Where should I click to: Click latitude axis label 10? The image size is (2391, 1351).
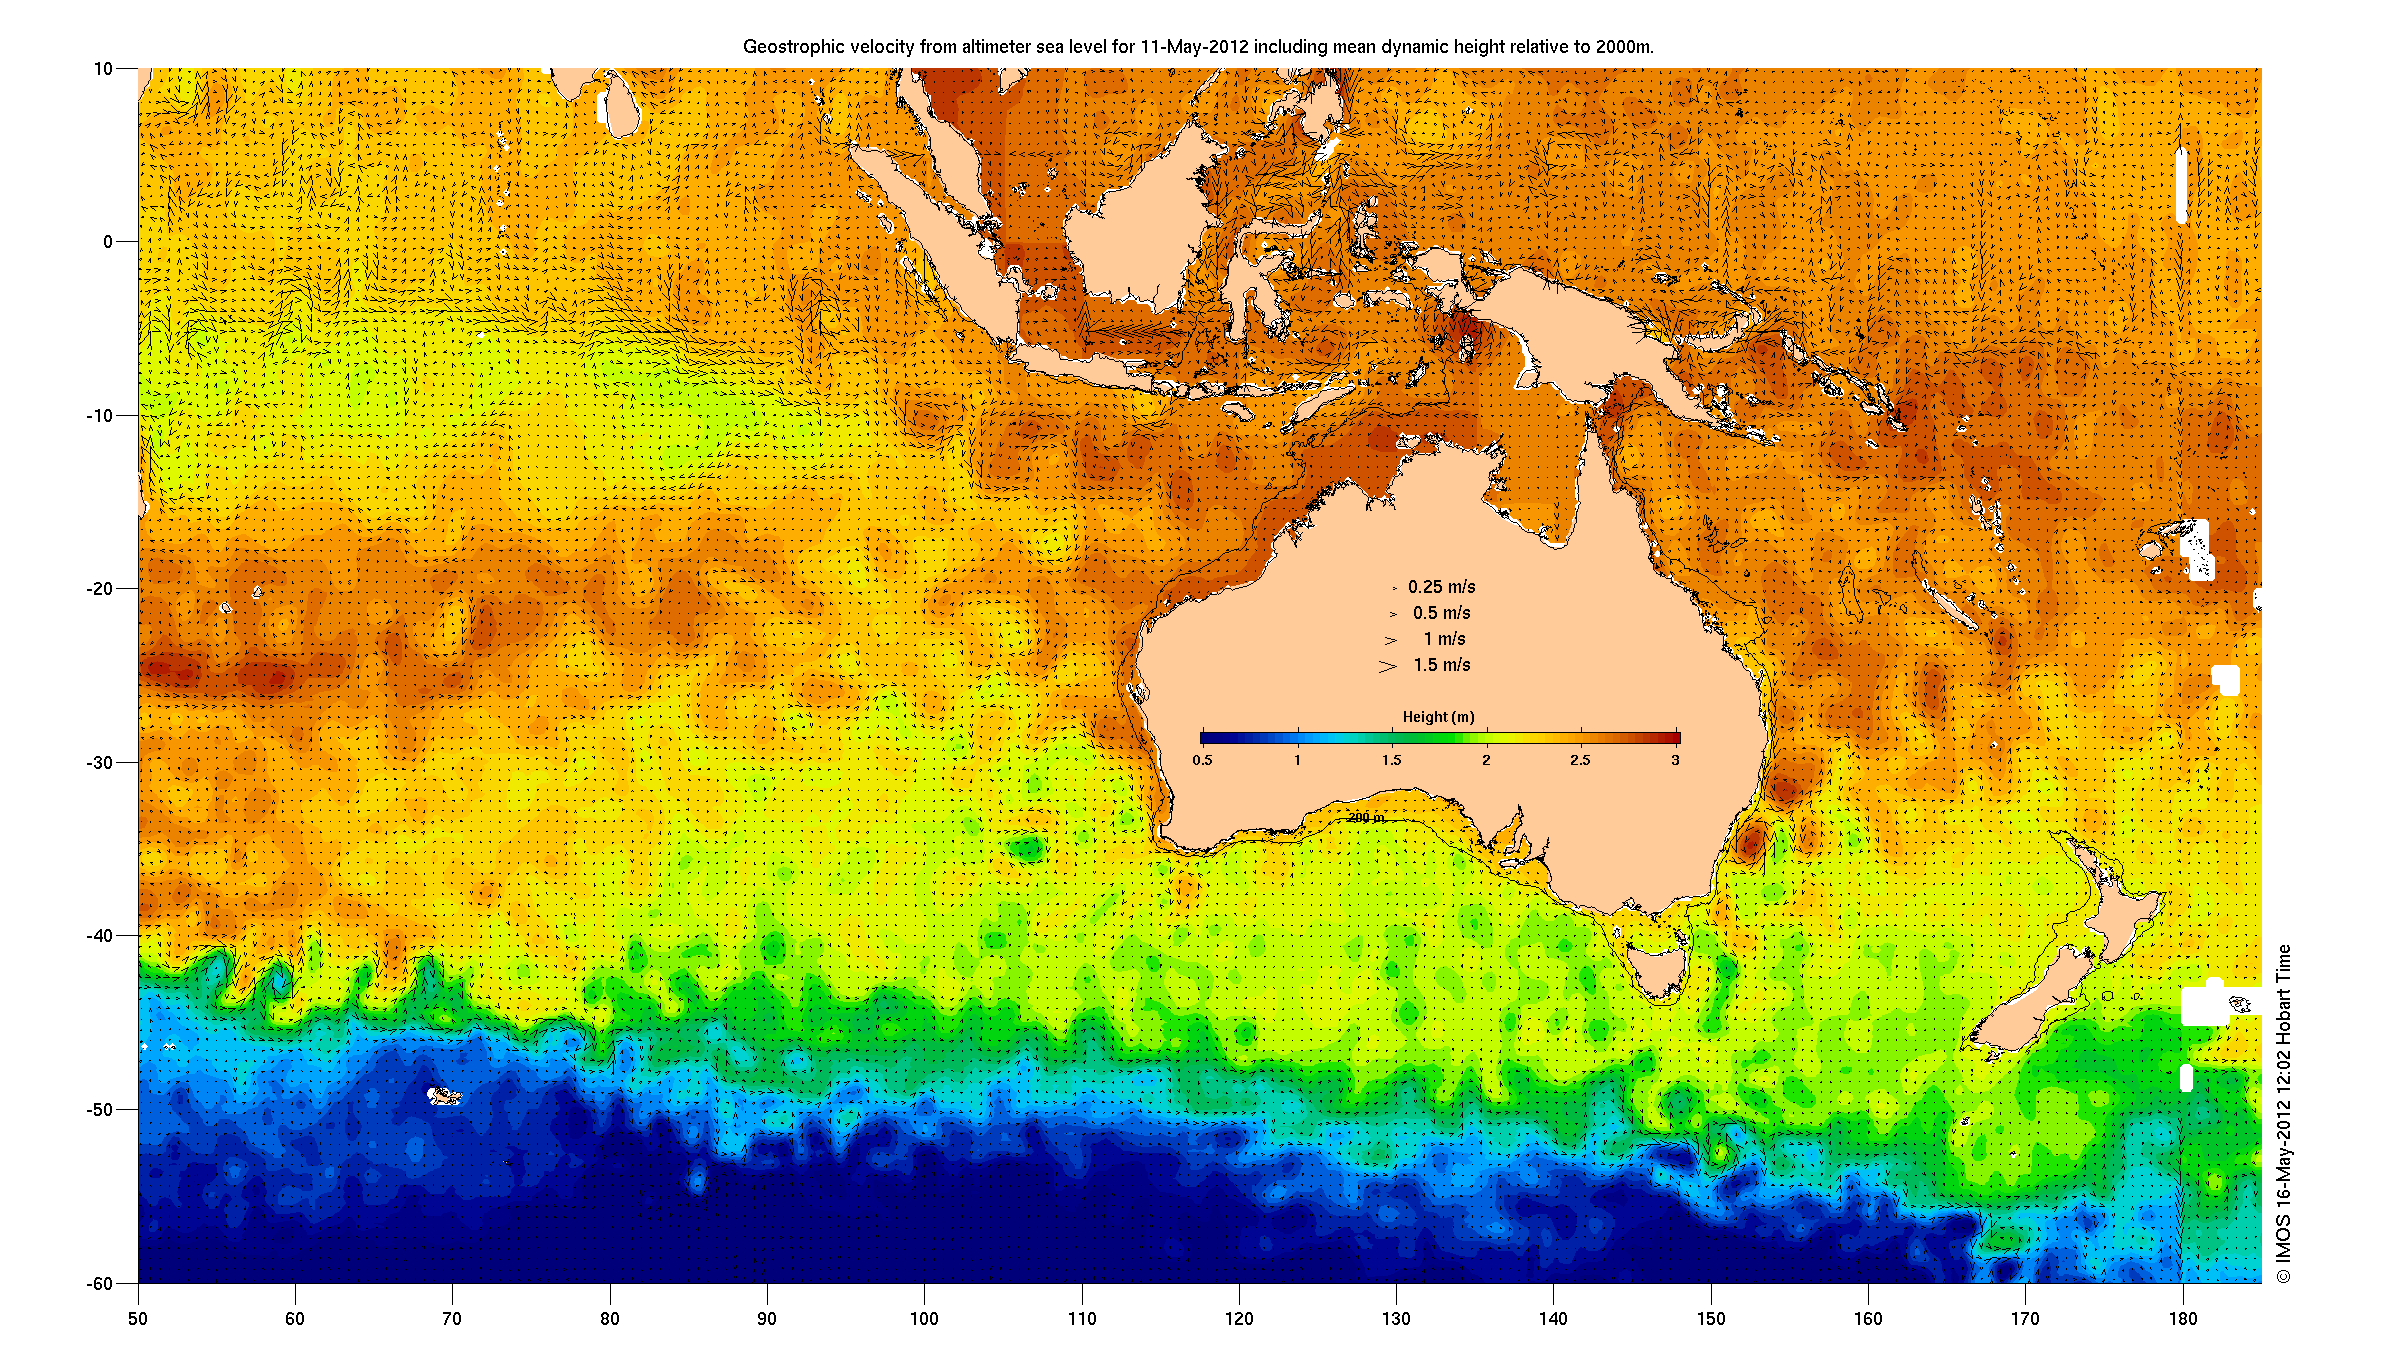tap(103, 69)
